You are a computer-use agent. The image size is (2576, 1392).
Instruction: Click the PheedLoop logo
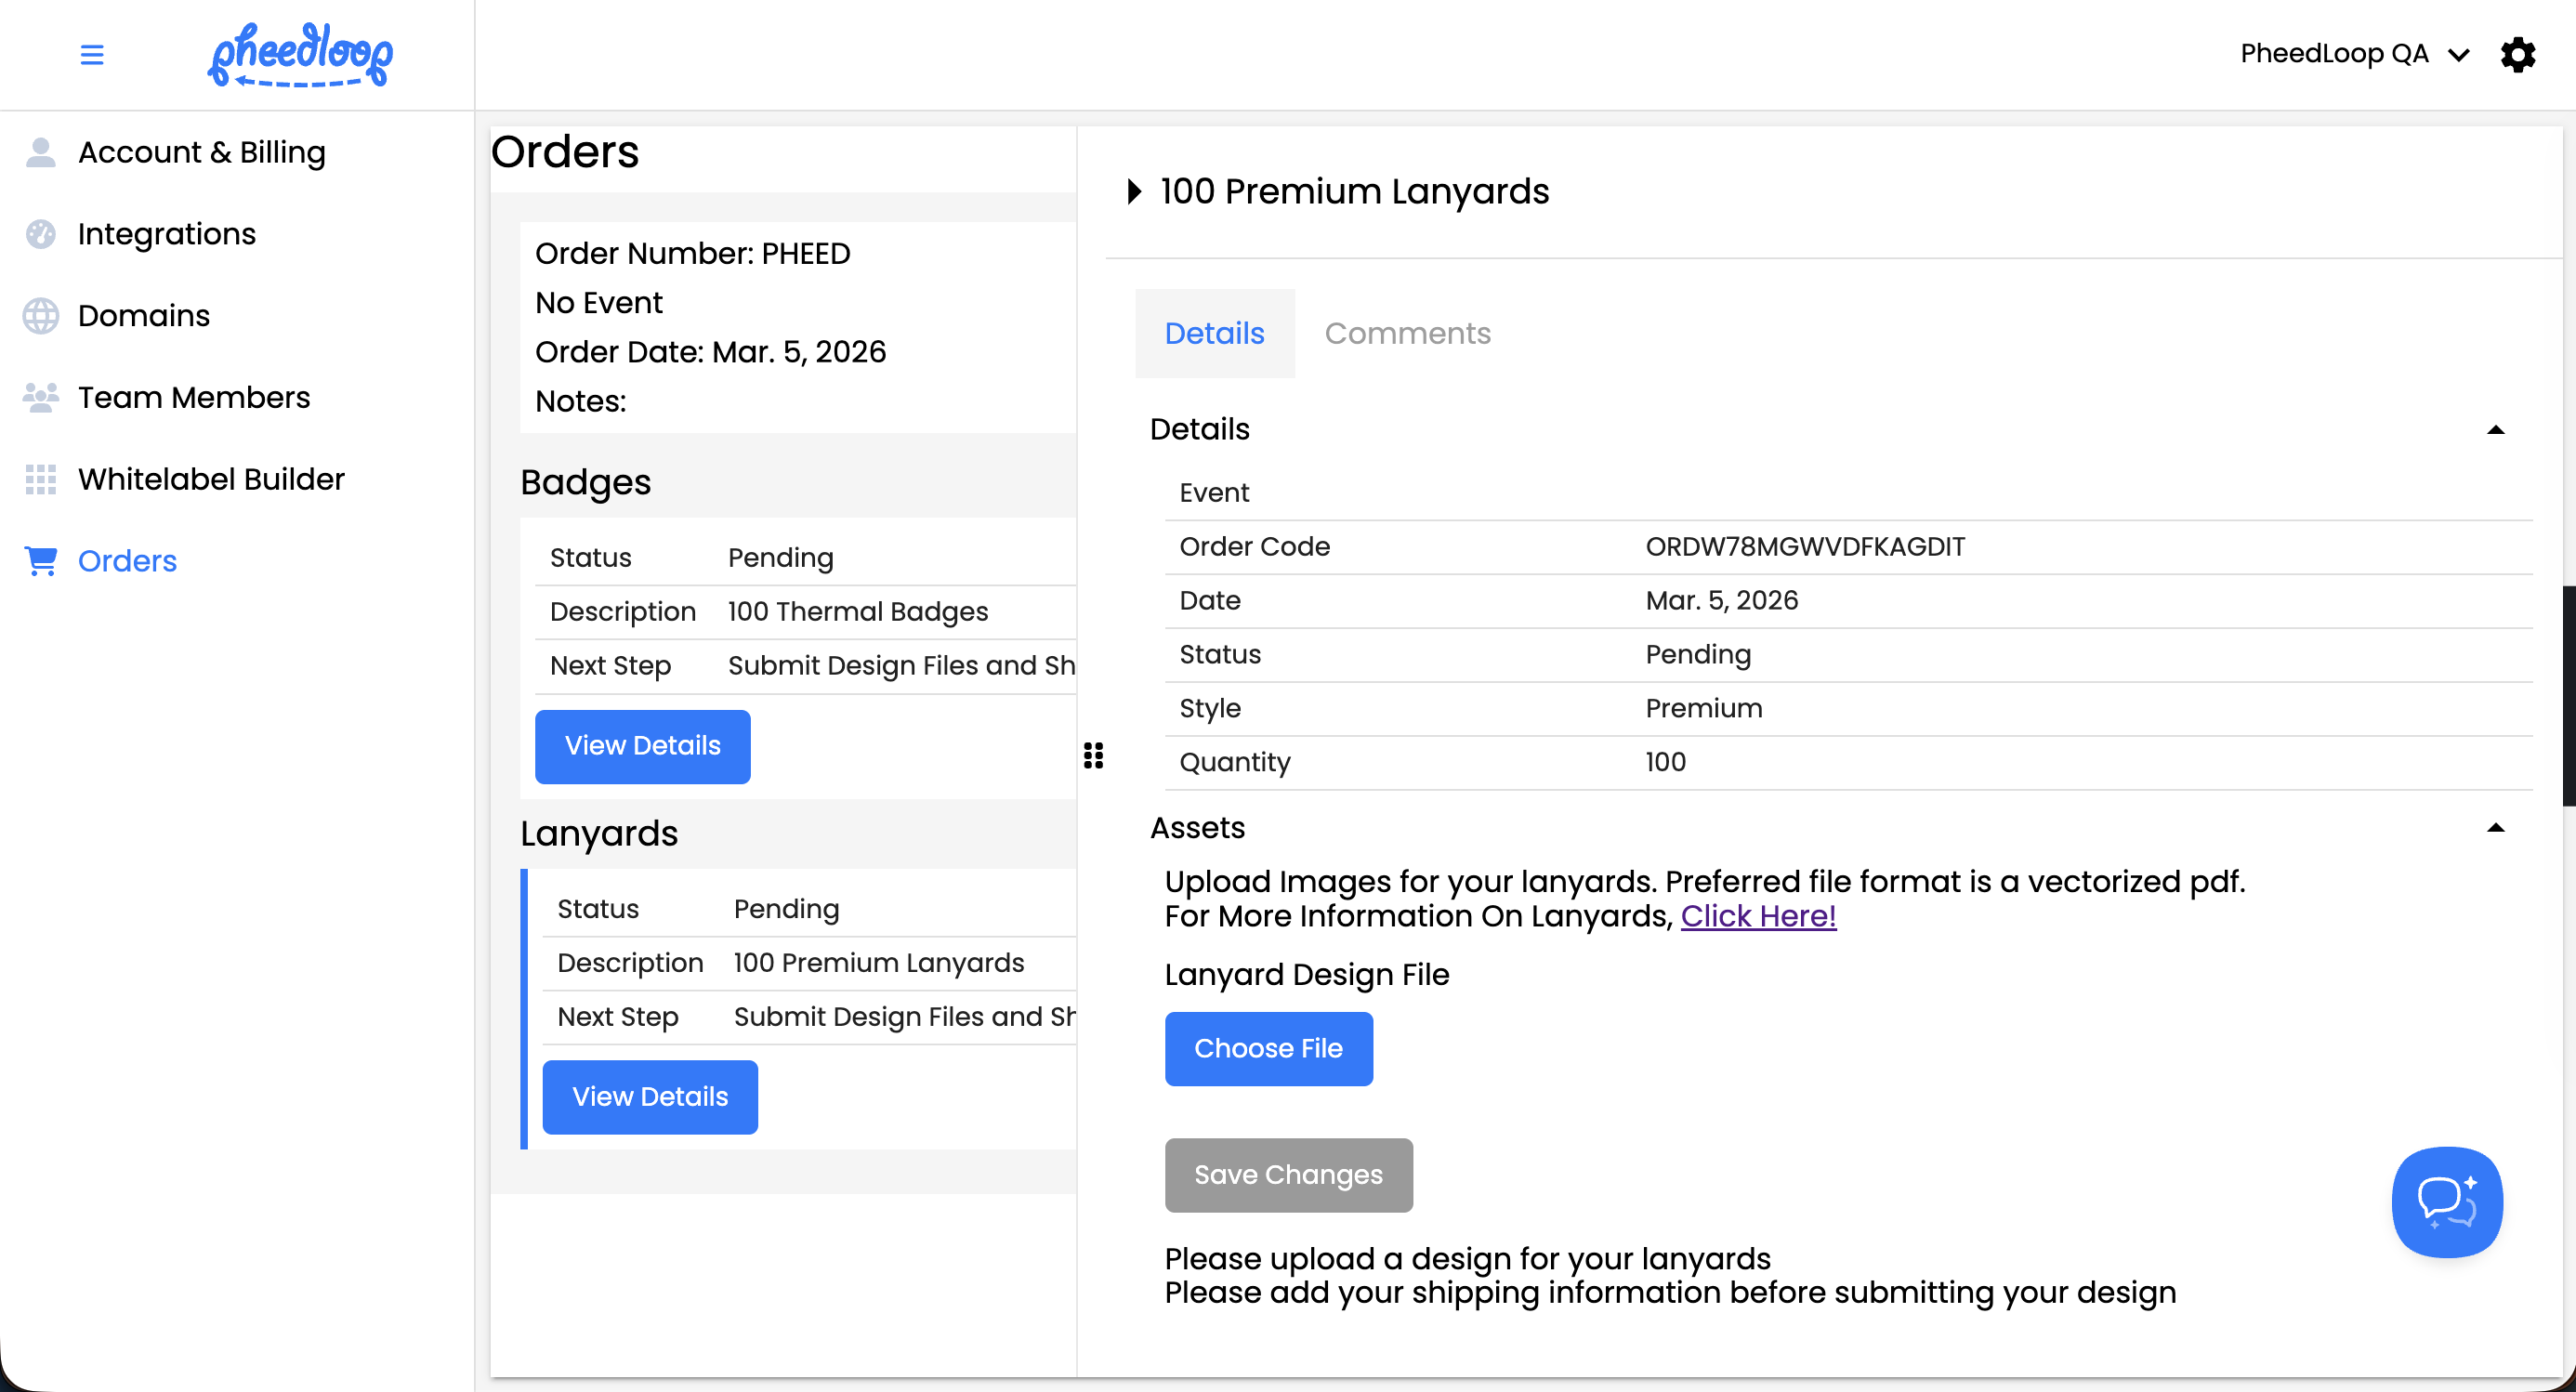point(299,54)
